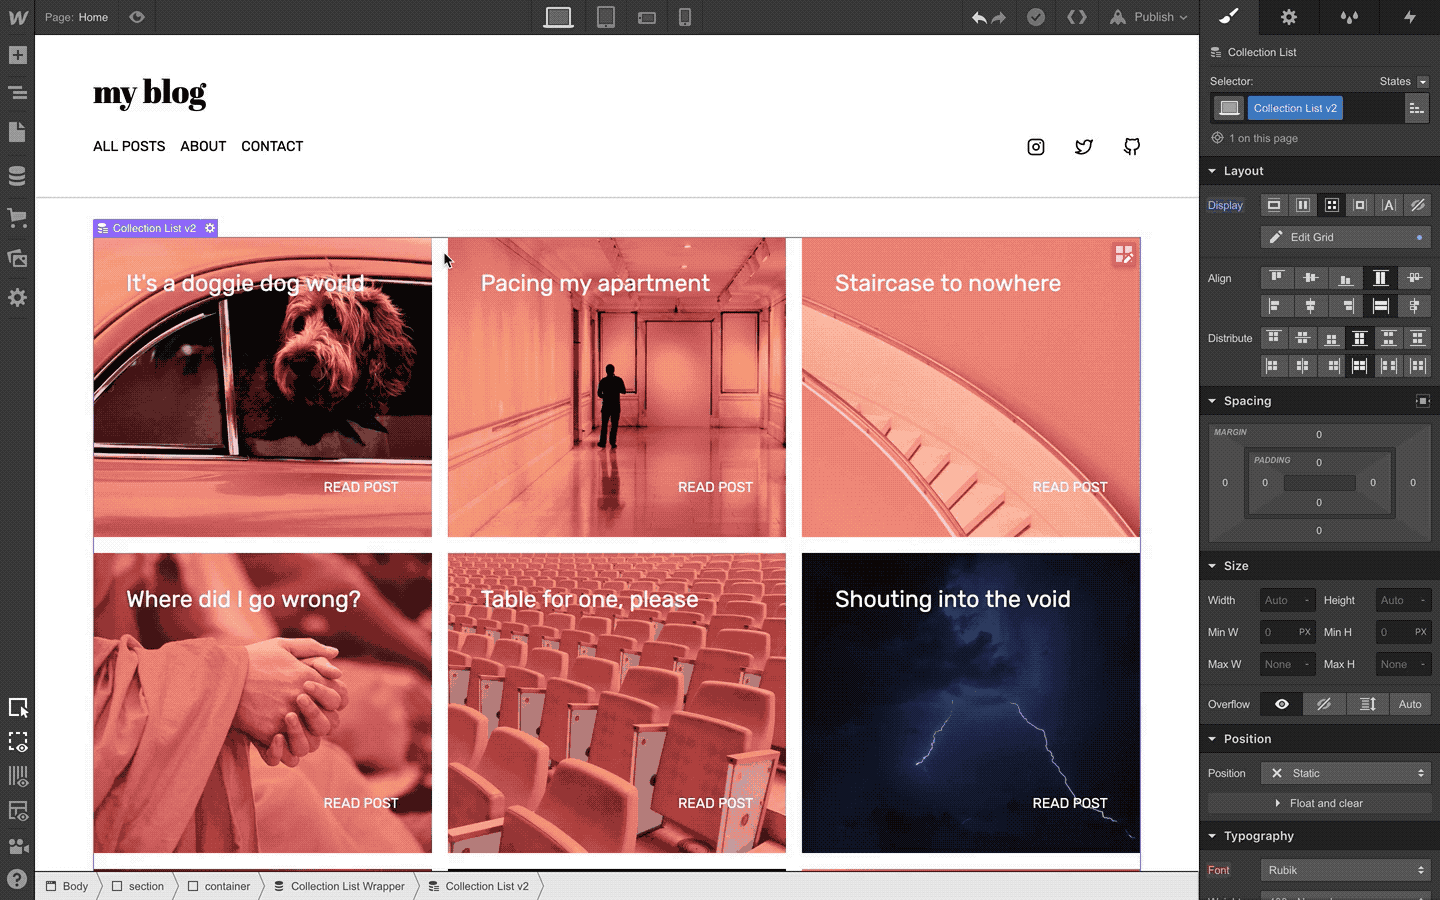This screenshot has width=1440, height=900.
Task: Open the Pages panel
Action: (x=17, y=132)
